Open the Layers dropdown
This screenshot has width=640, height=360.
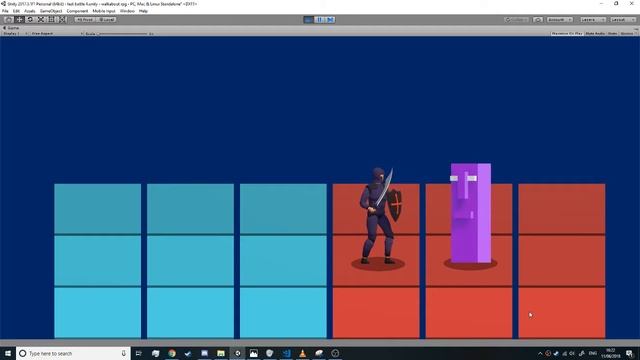[593, 20]
